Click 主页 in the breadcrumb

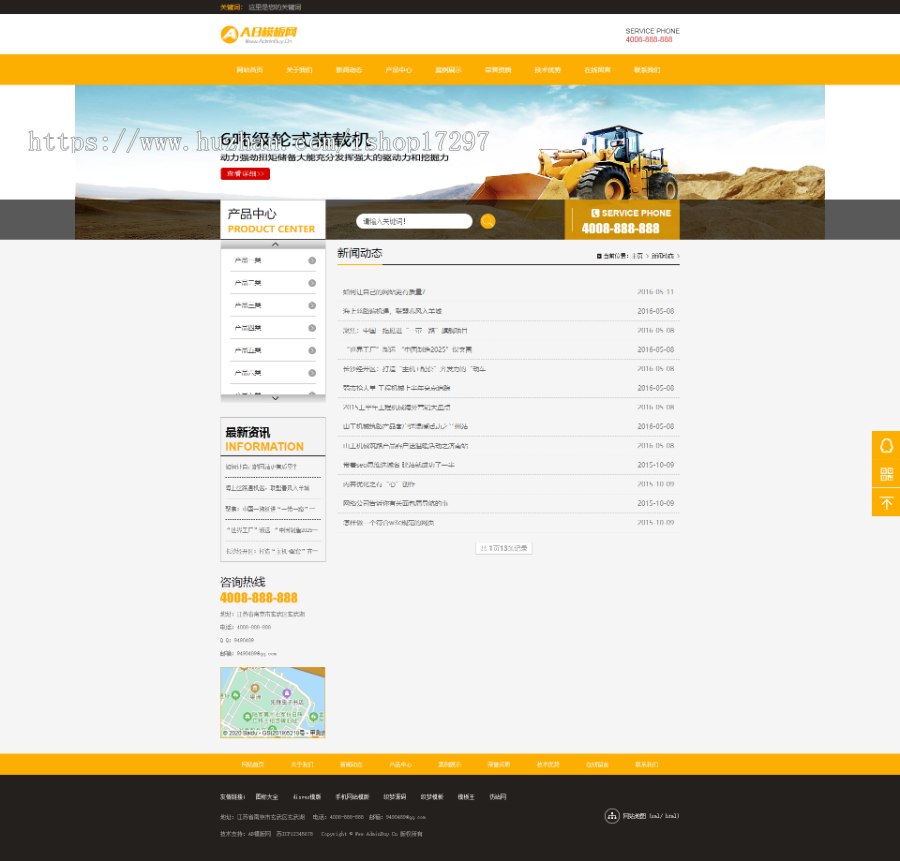(638, 256)
